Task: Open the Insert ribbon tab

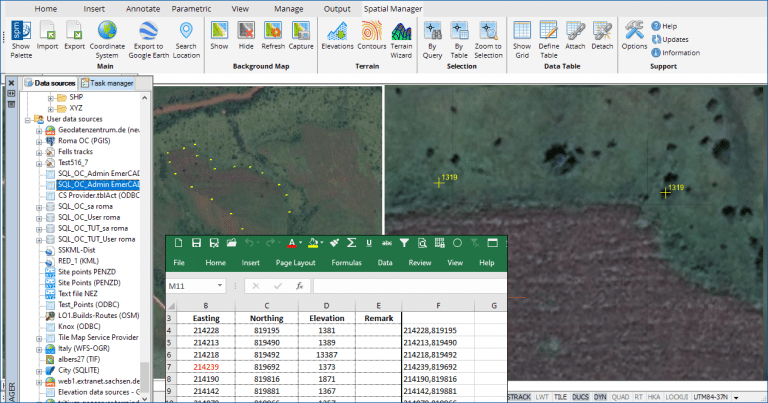Action: [x=94, y=9]
